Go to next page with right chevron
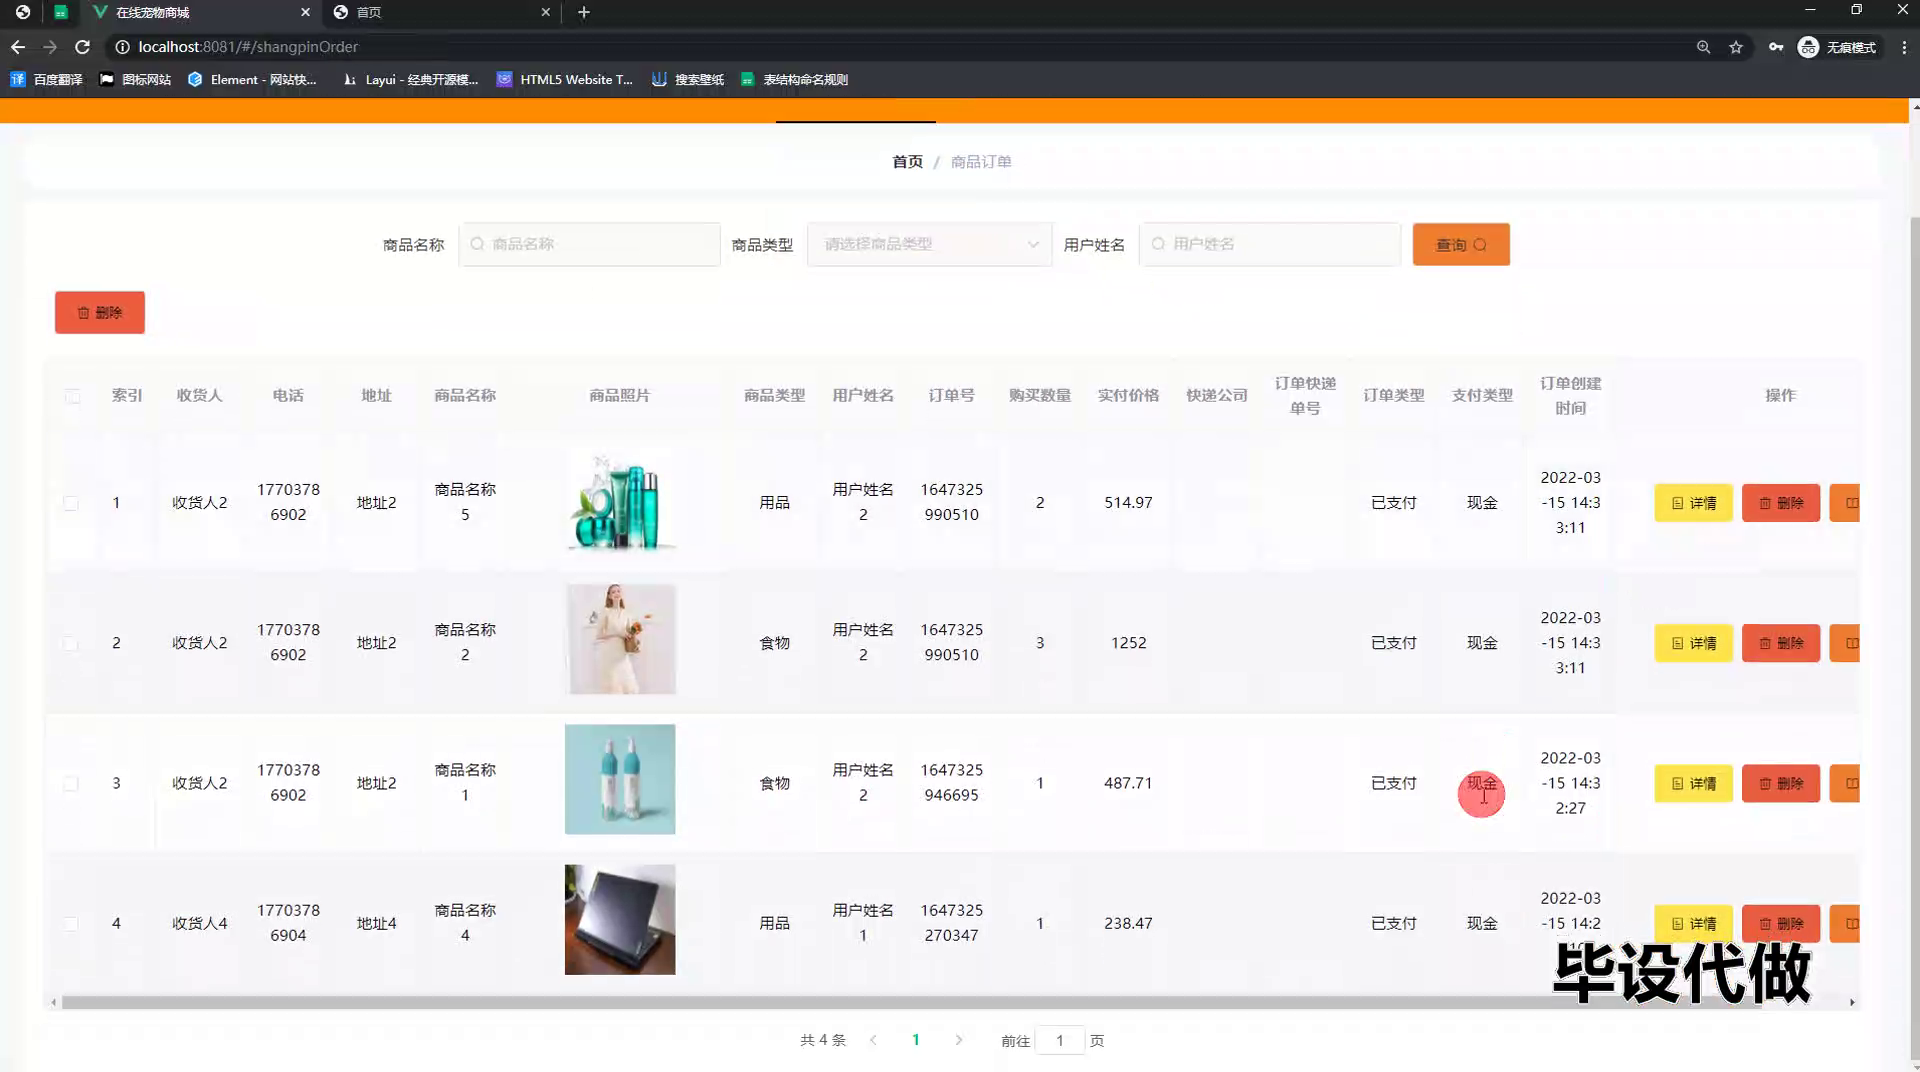Screen dimensions: 1920x1072 point(959,1040)
